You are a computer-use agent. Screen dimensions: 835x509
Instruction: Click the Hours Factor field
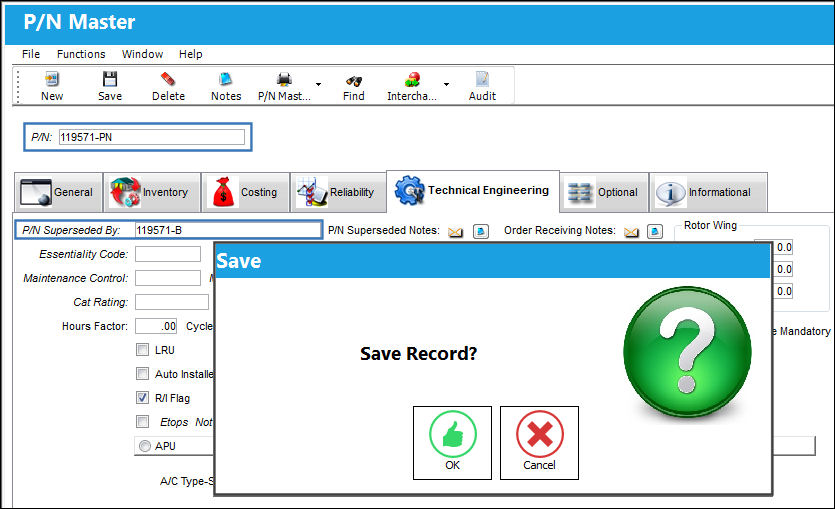156,326
